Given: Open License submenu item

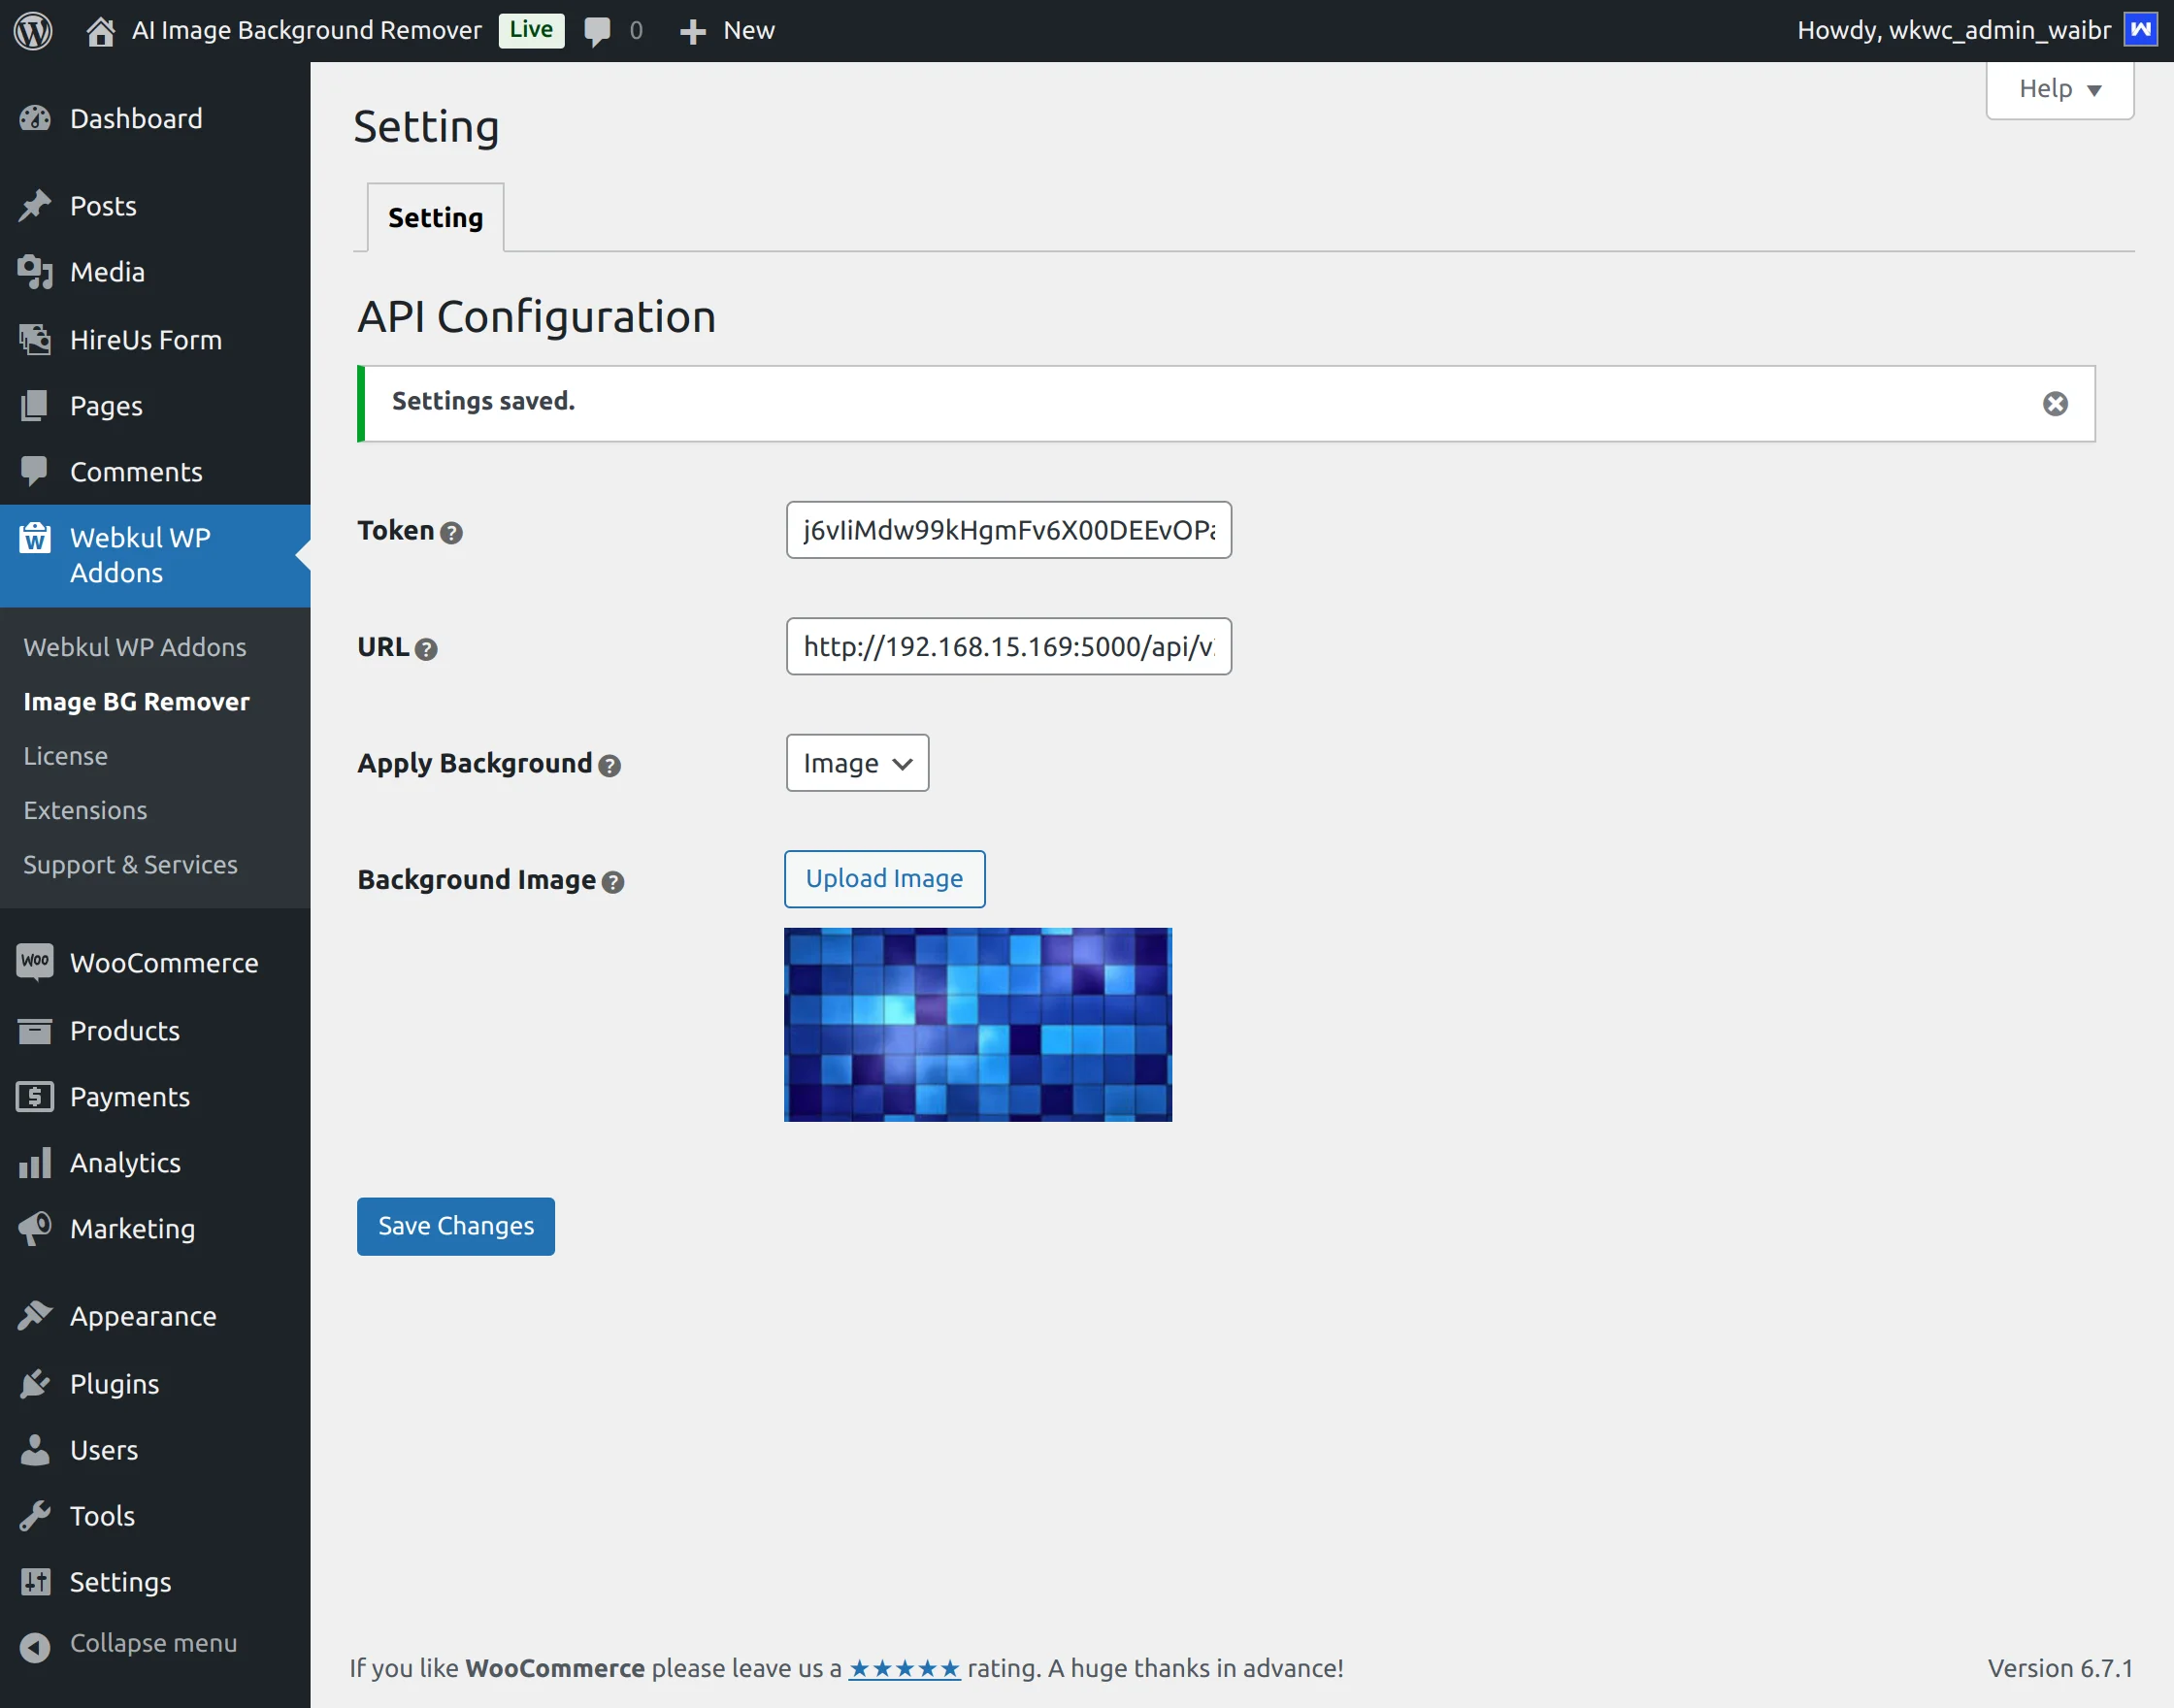Looking at the screenshot, I should pos(65,756).
